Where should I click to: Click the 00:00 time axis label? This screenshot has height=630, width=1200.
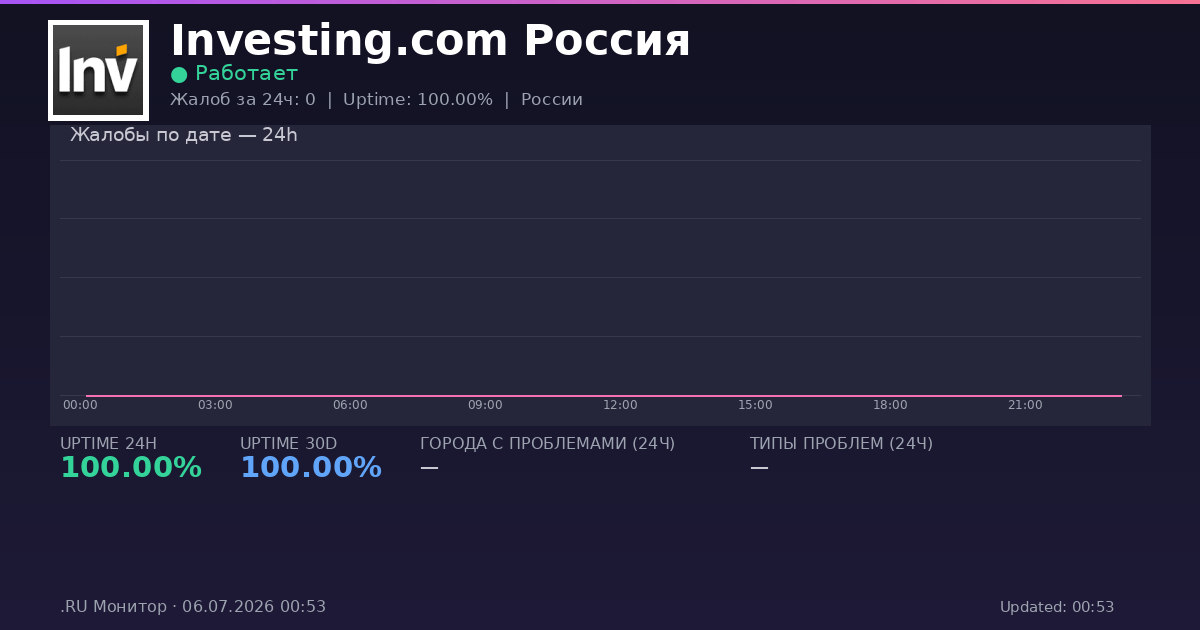(80, 405)
